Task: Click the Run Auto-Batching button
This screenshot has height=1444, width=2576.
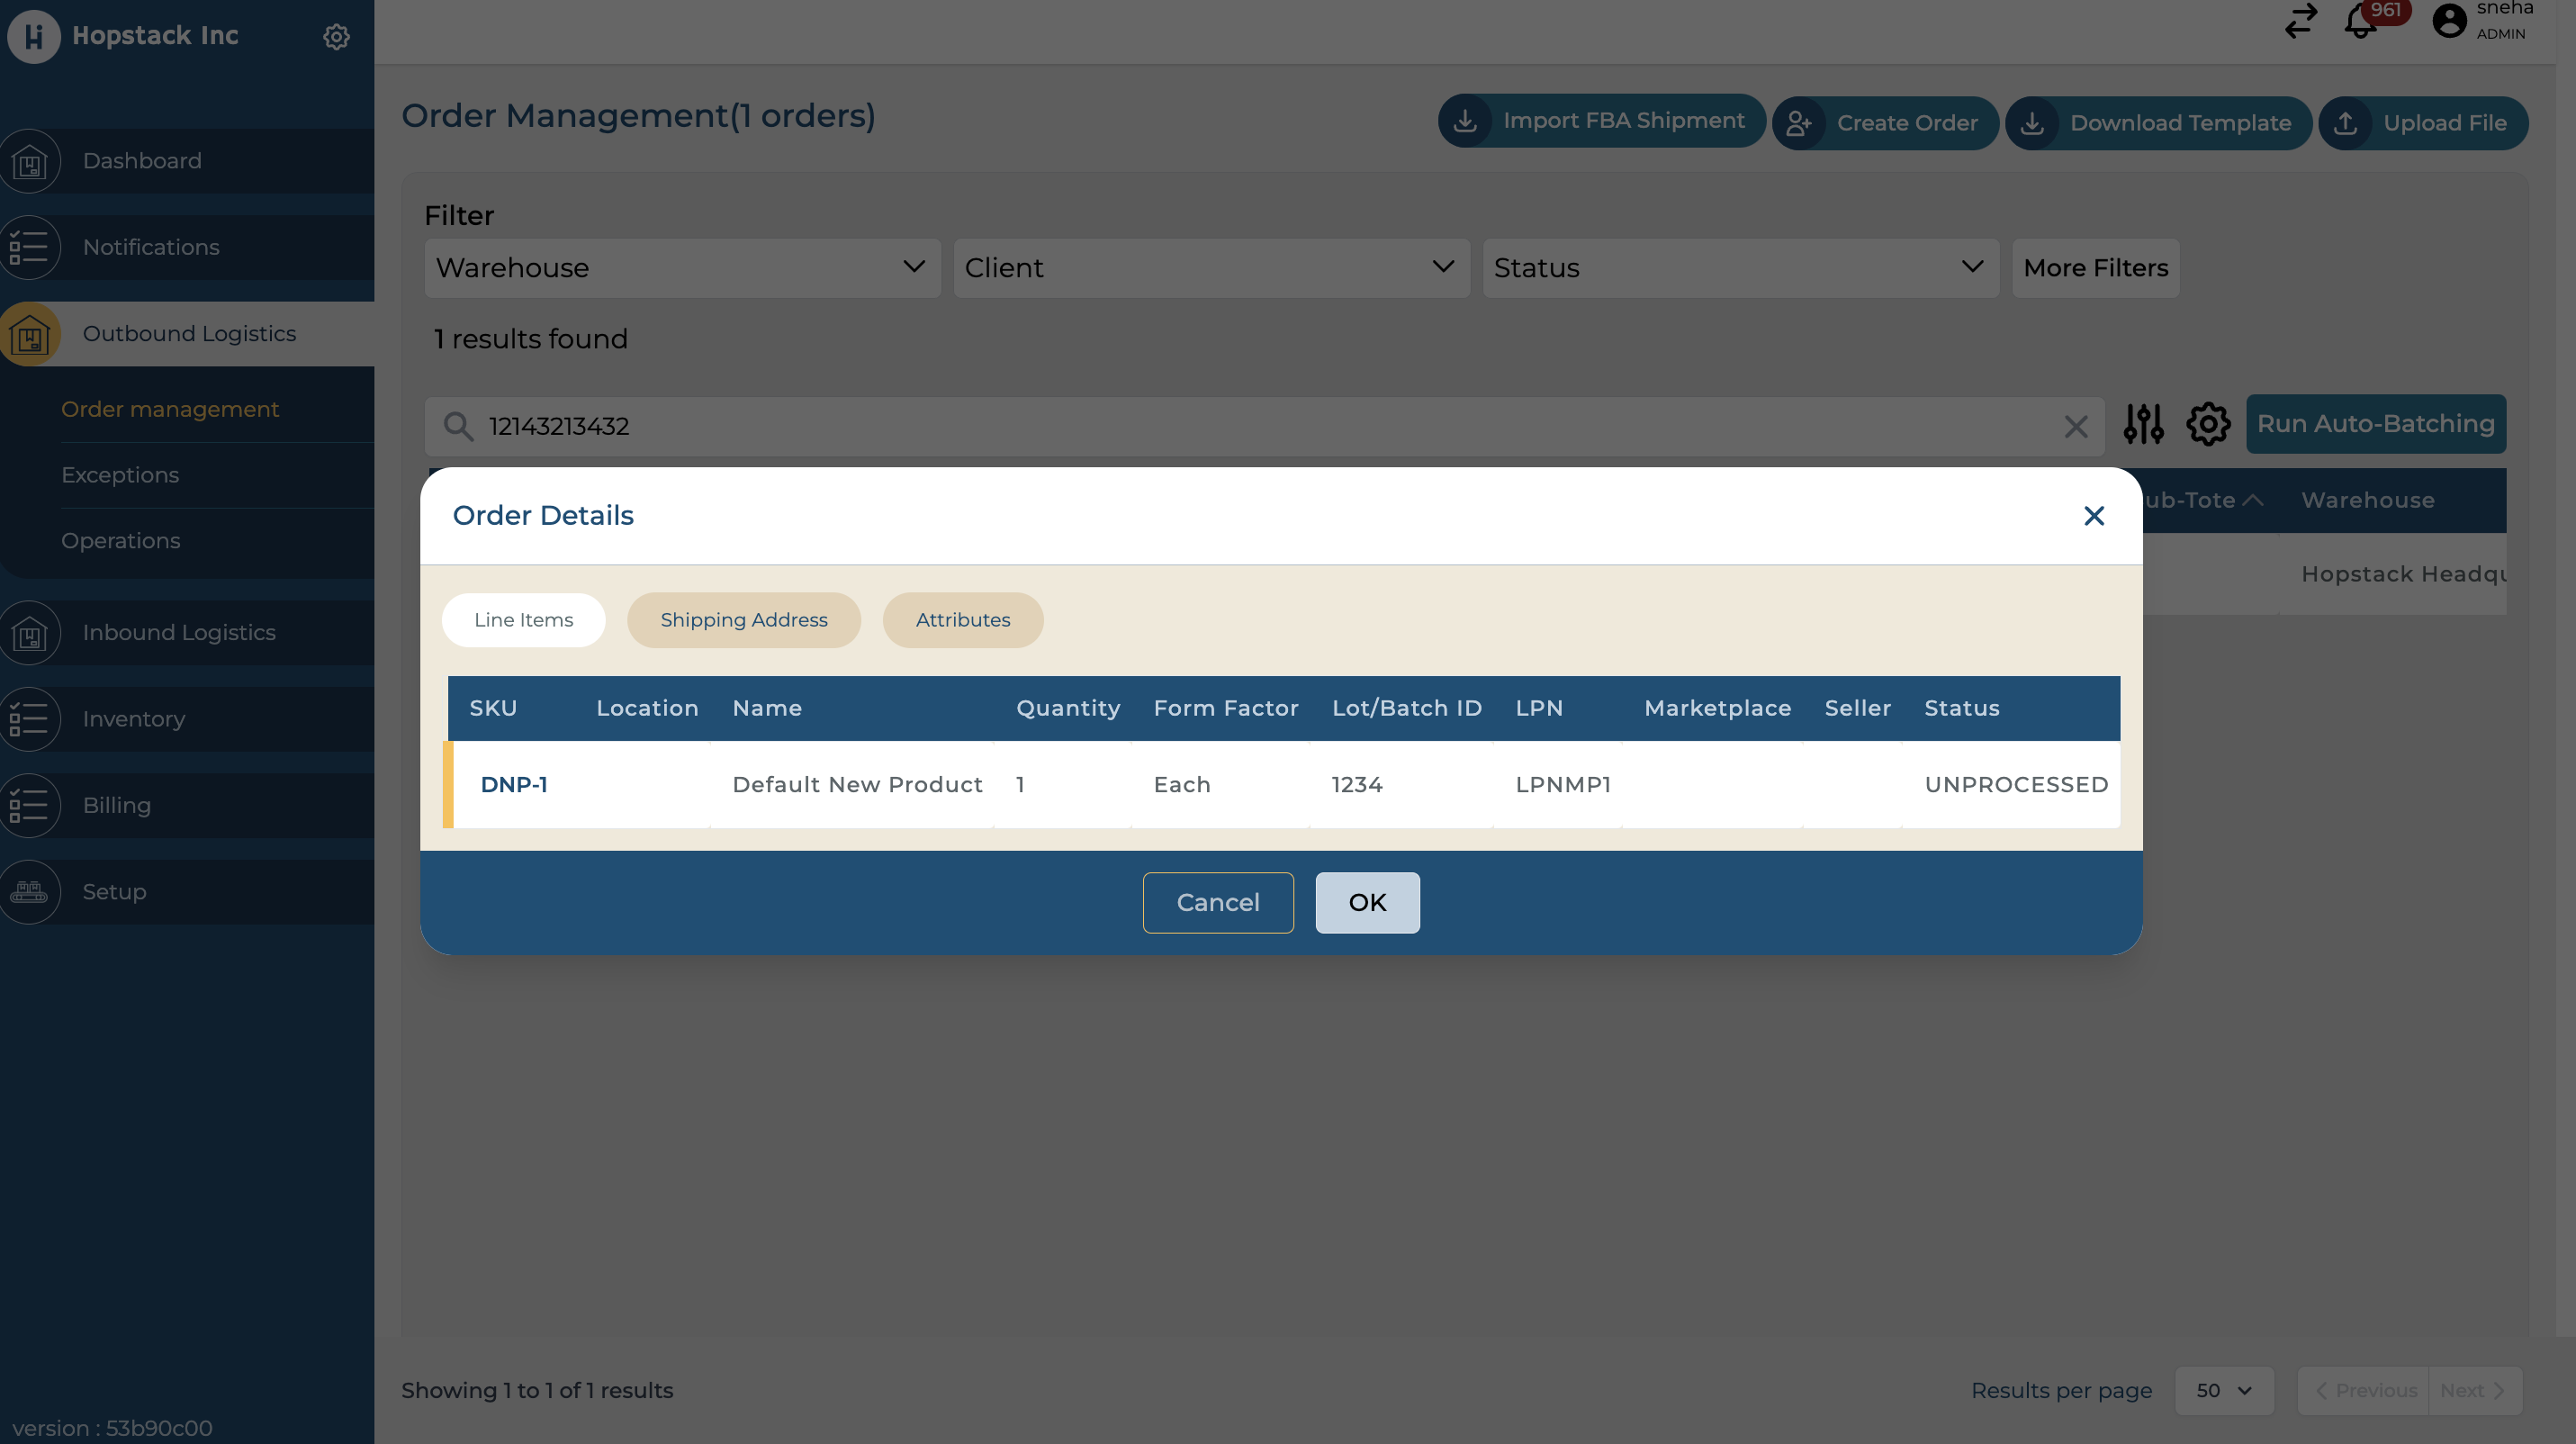Action: click(x=2377, y=424)
